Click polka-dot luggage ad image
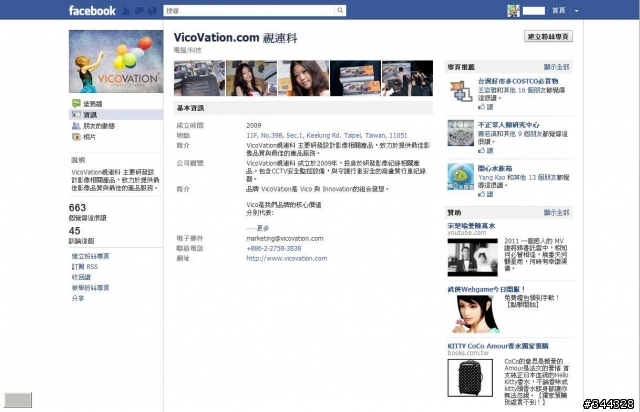640x412 pixels. point(470,378)
